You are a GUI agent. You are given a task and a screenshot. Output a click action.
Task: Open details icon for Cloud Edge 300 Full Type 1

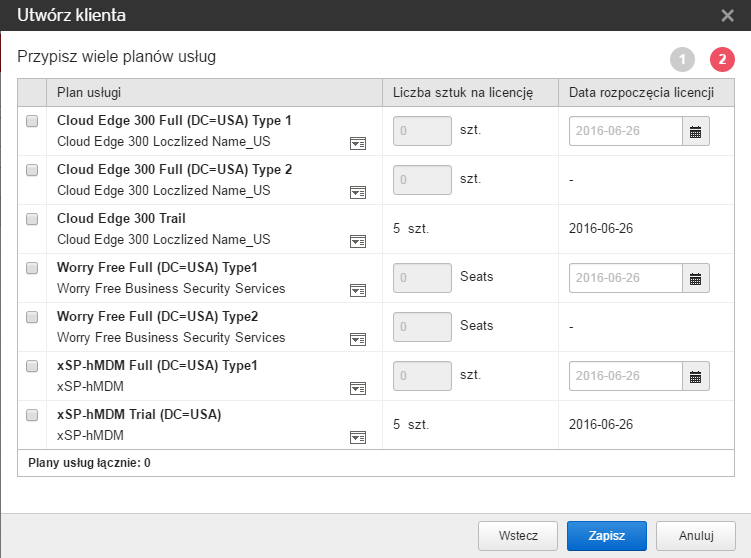click(x=357, y=144)
